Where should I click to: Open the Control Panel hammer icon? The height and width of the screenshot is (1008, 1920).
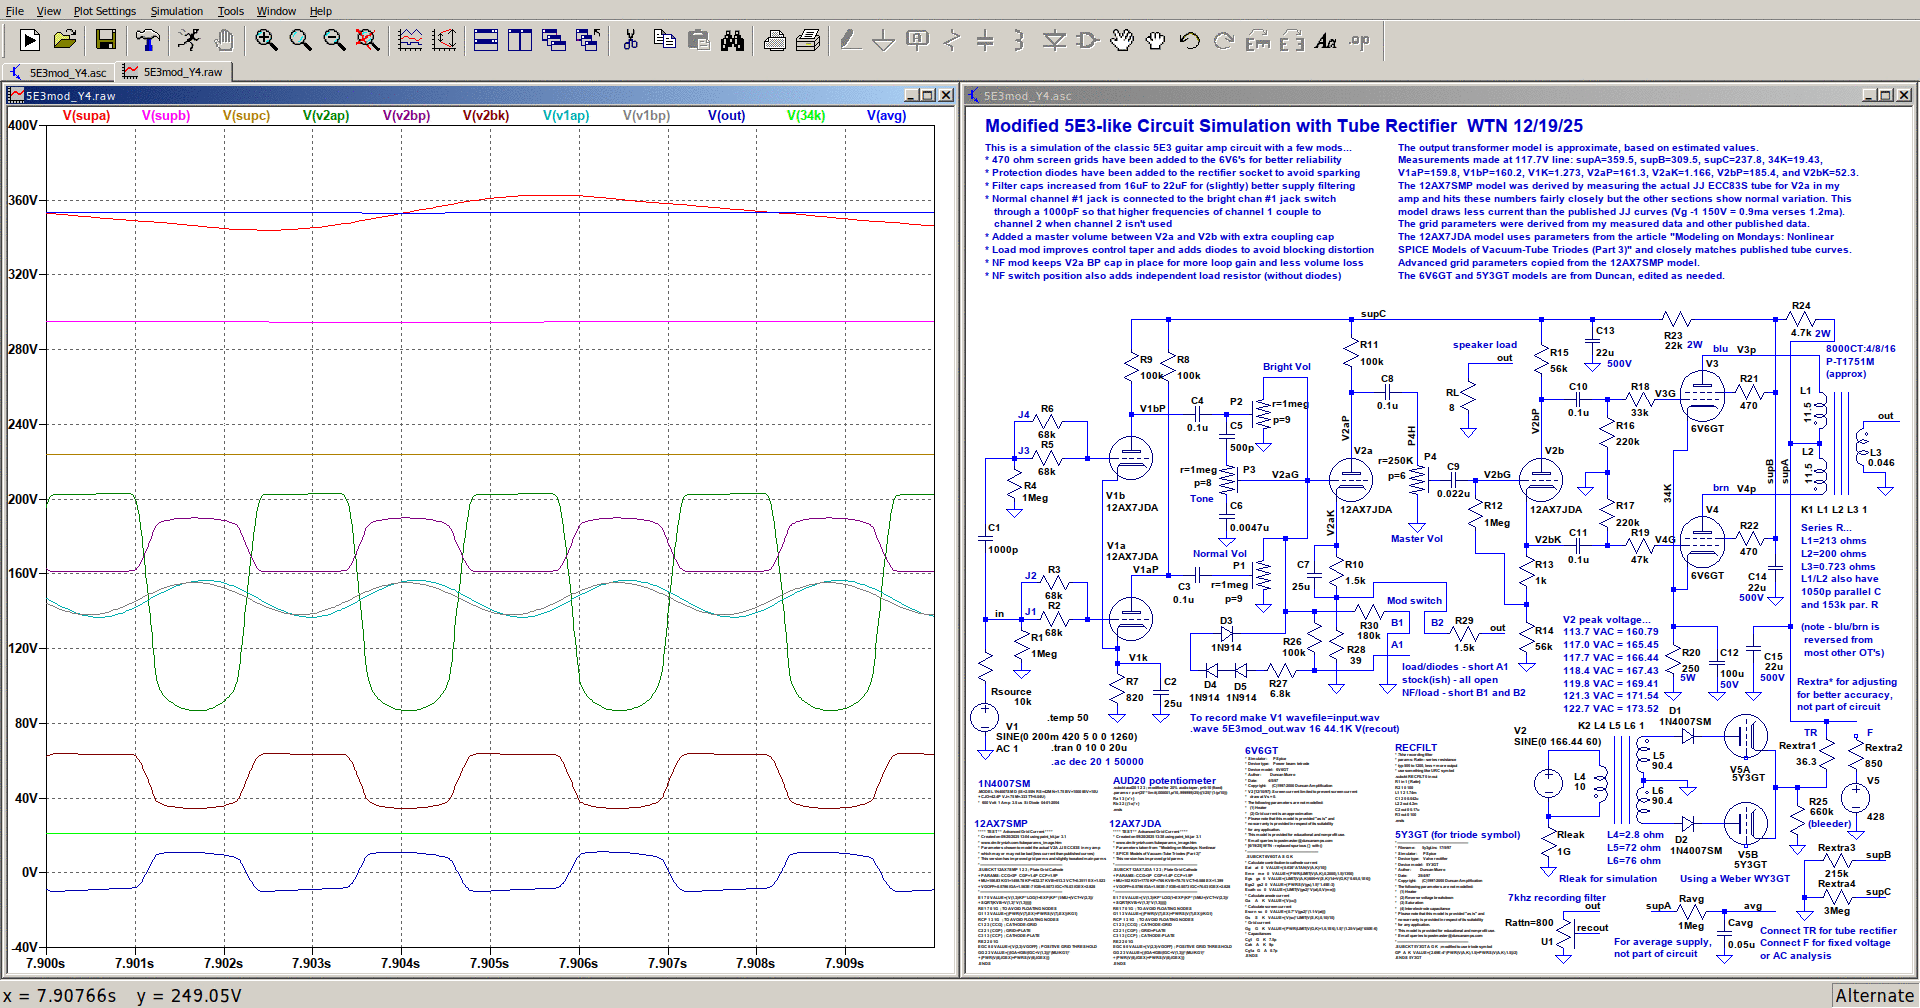(148, 40)
